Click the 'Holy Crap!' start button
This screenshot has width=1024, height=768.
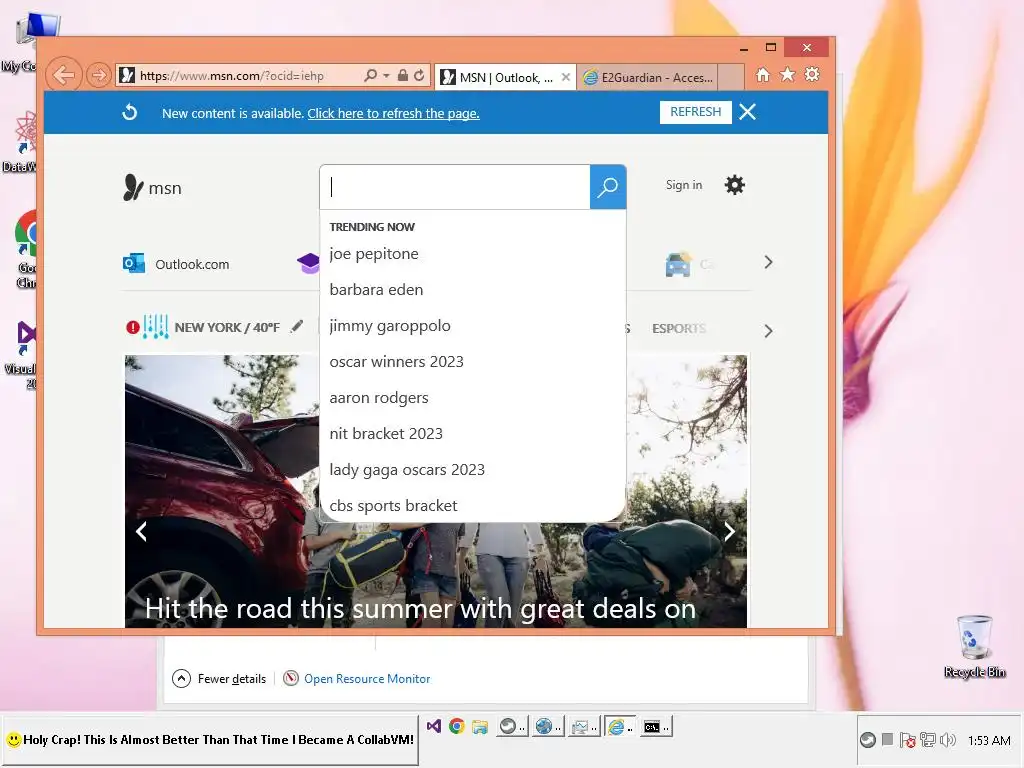click(x=210, y=740)
